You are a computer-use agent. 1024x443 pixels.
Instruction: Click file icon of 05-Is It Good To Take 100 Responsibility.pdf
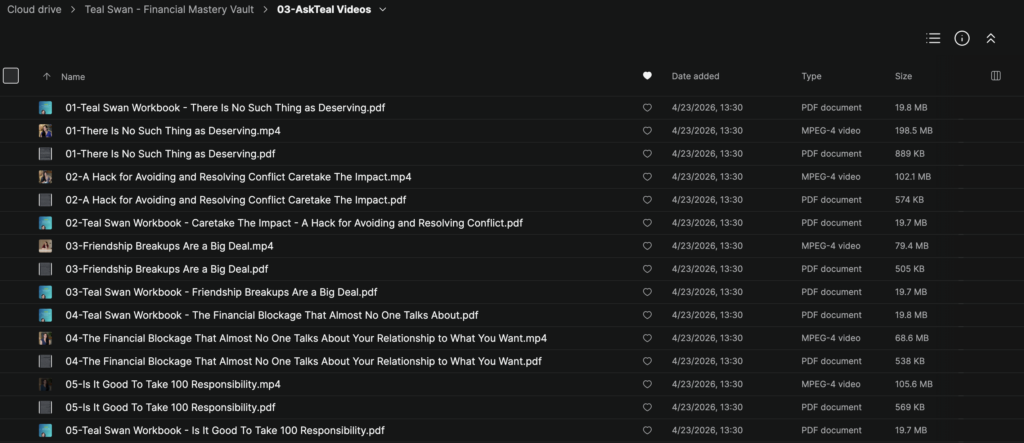coord(45,407)
